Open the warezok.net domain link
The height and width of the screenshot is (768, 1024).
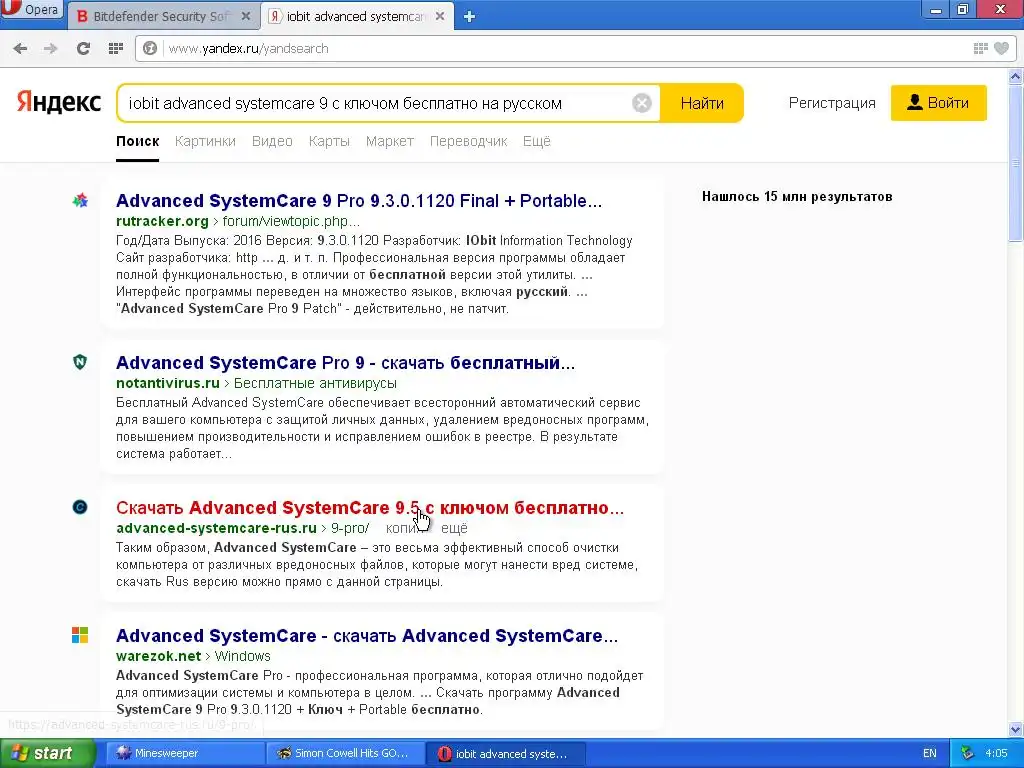(159, 656)
